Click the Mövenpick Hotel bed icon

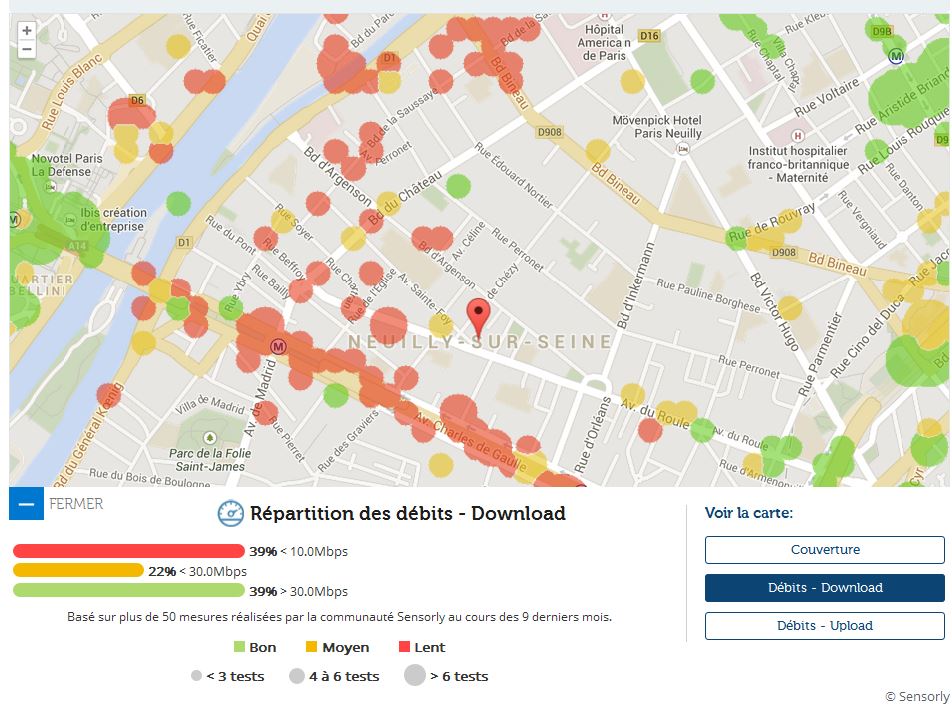(683, 147)
